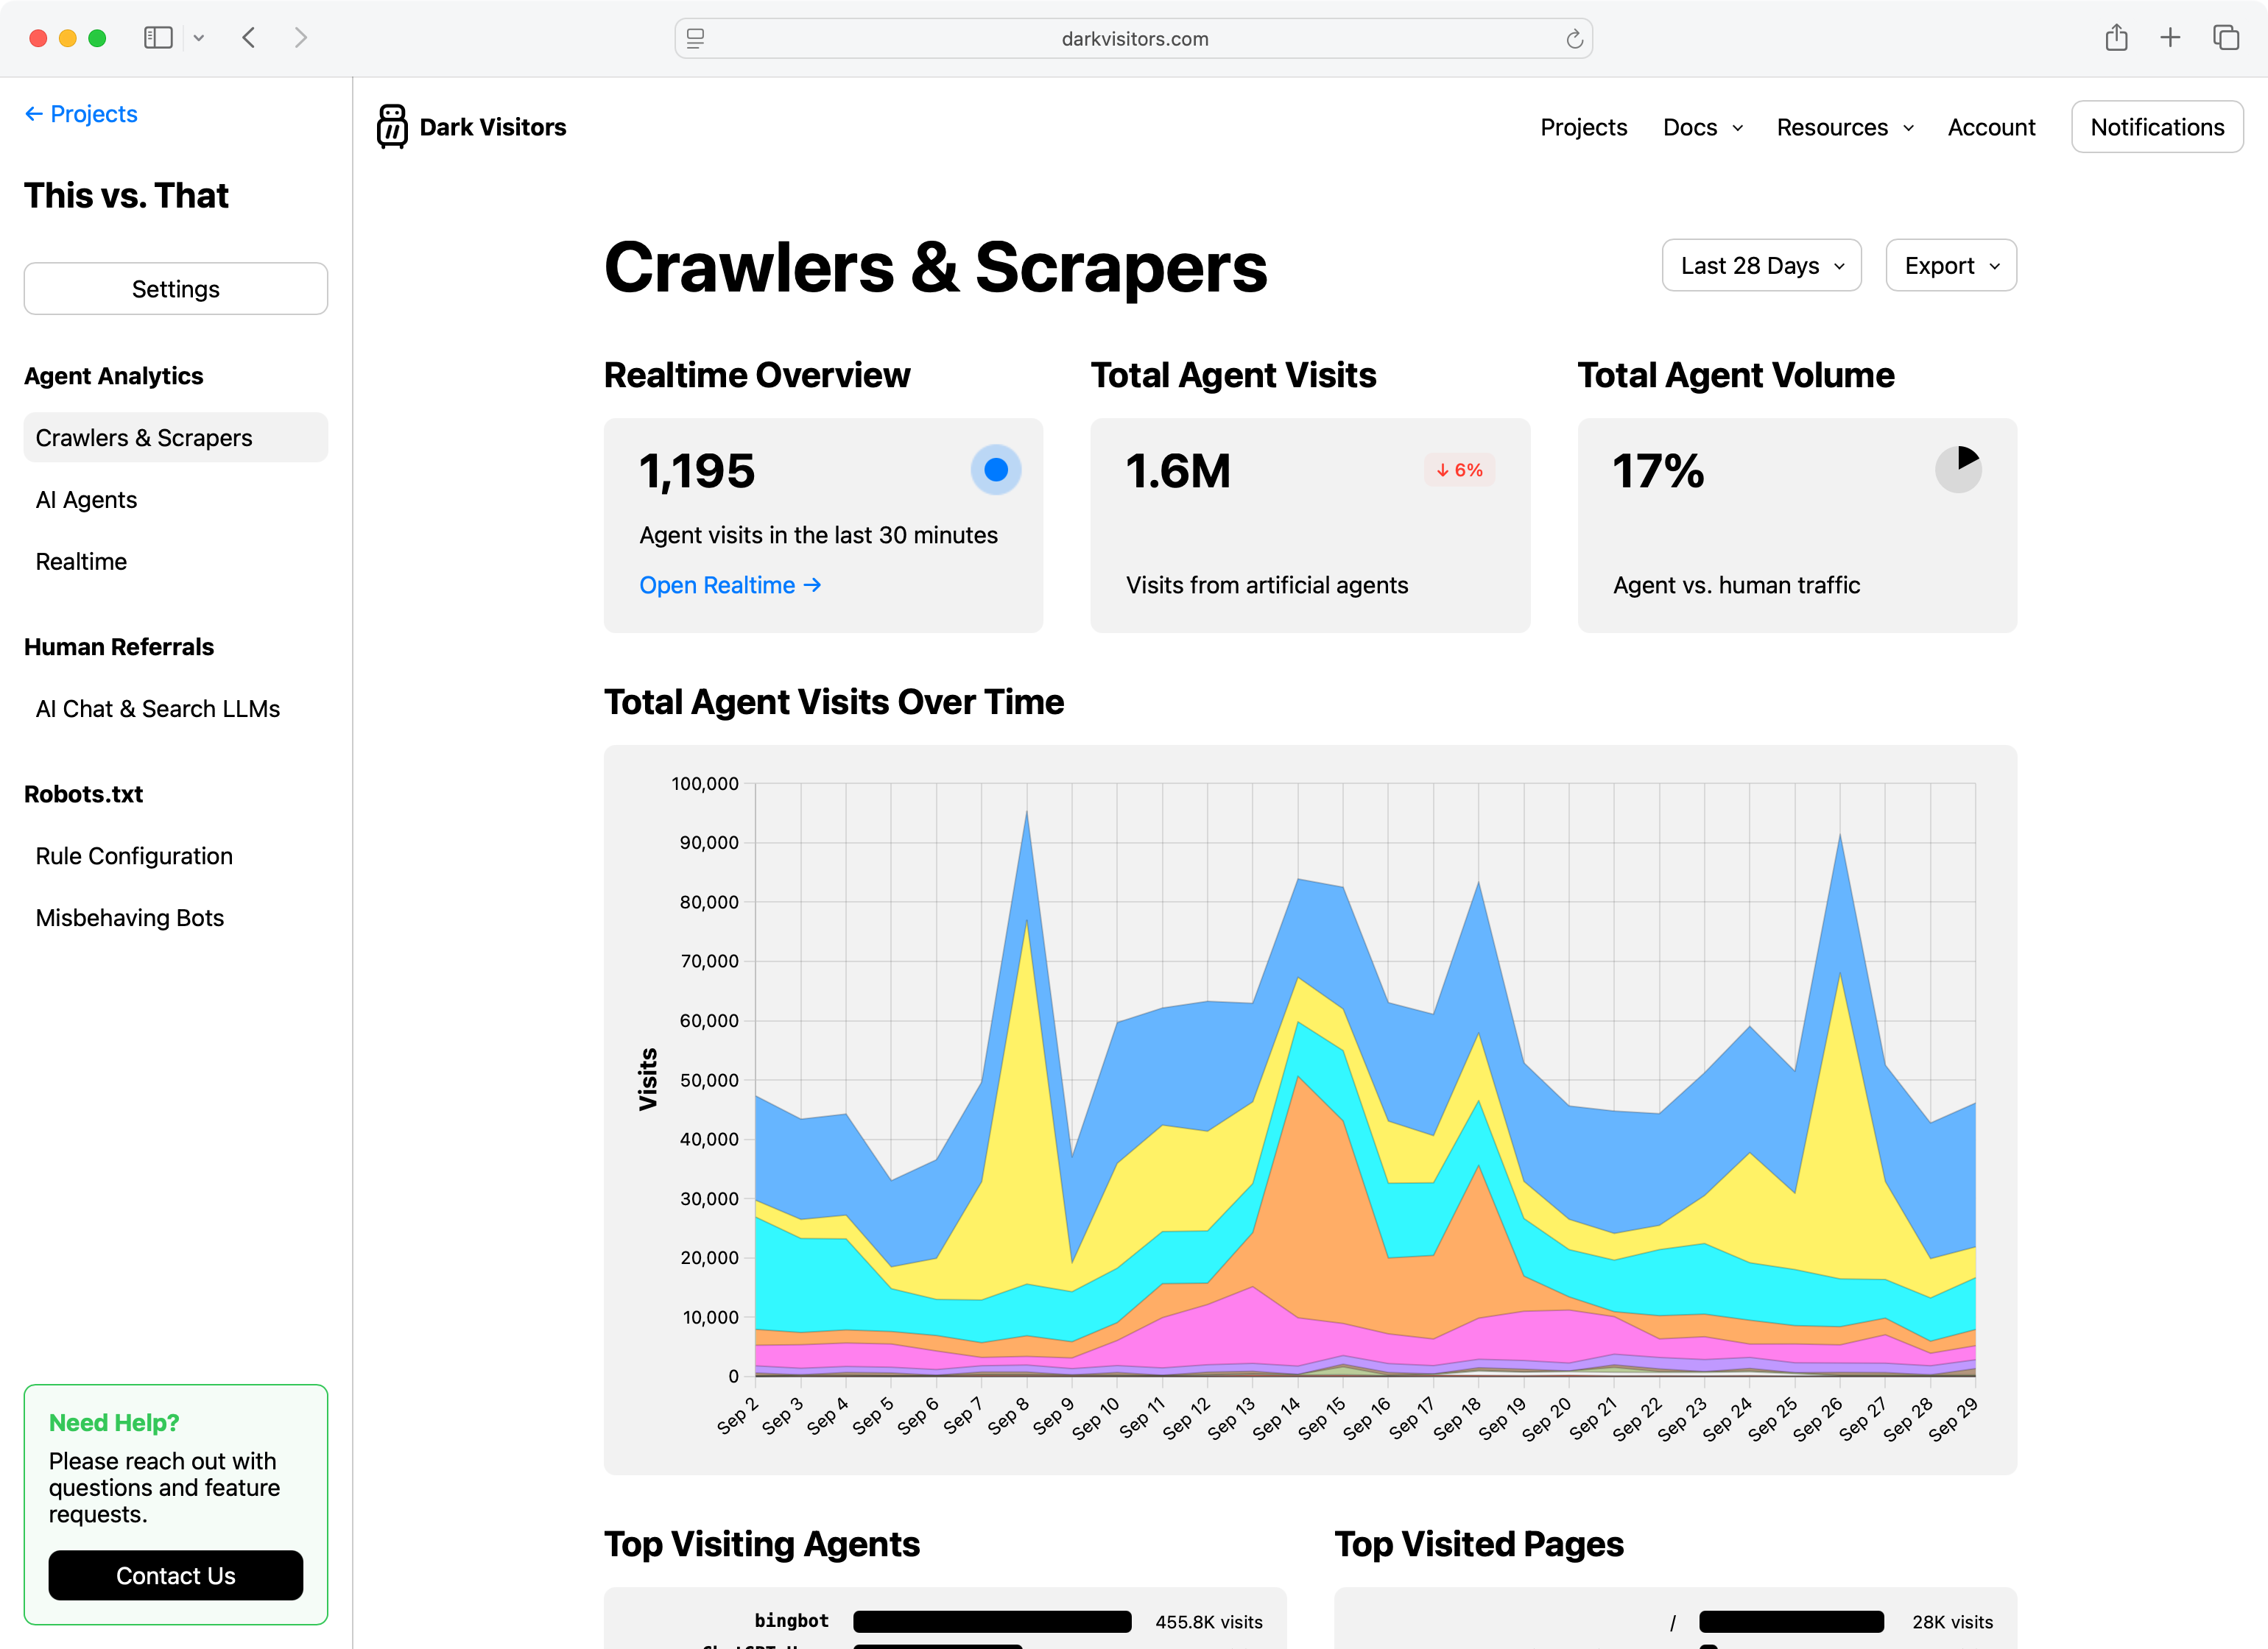This screenshot has width=2268, height=1649.
Task: Open the Last 28 Days dropdown
Action: [x=1761, y=265]
